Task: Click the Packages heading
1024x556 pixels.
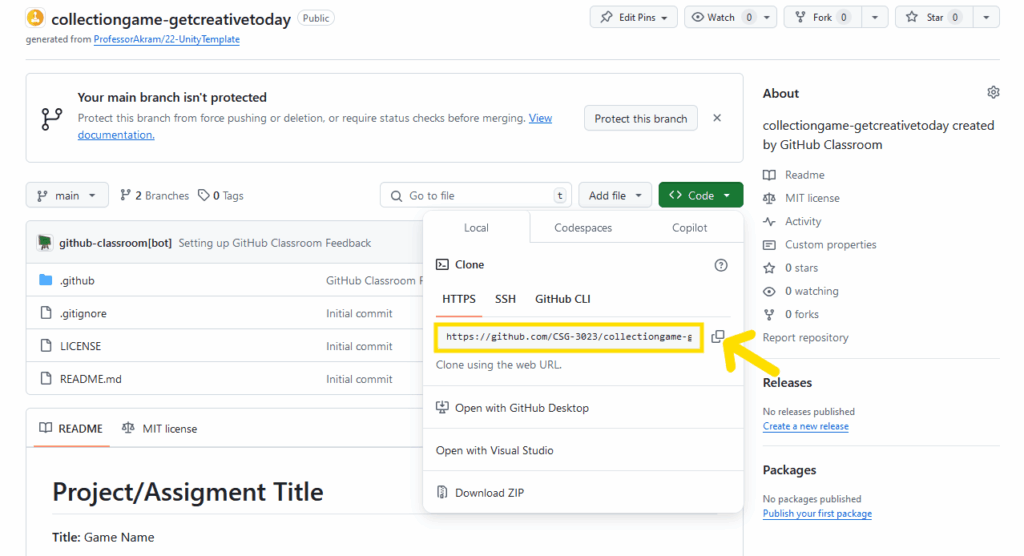Action: (x=789, y=470)
